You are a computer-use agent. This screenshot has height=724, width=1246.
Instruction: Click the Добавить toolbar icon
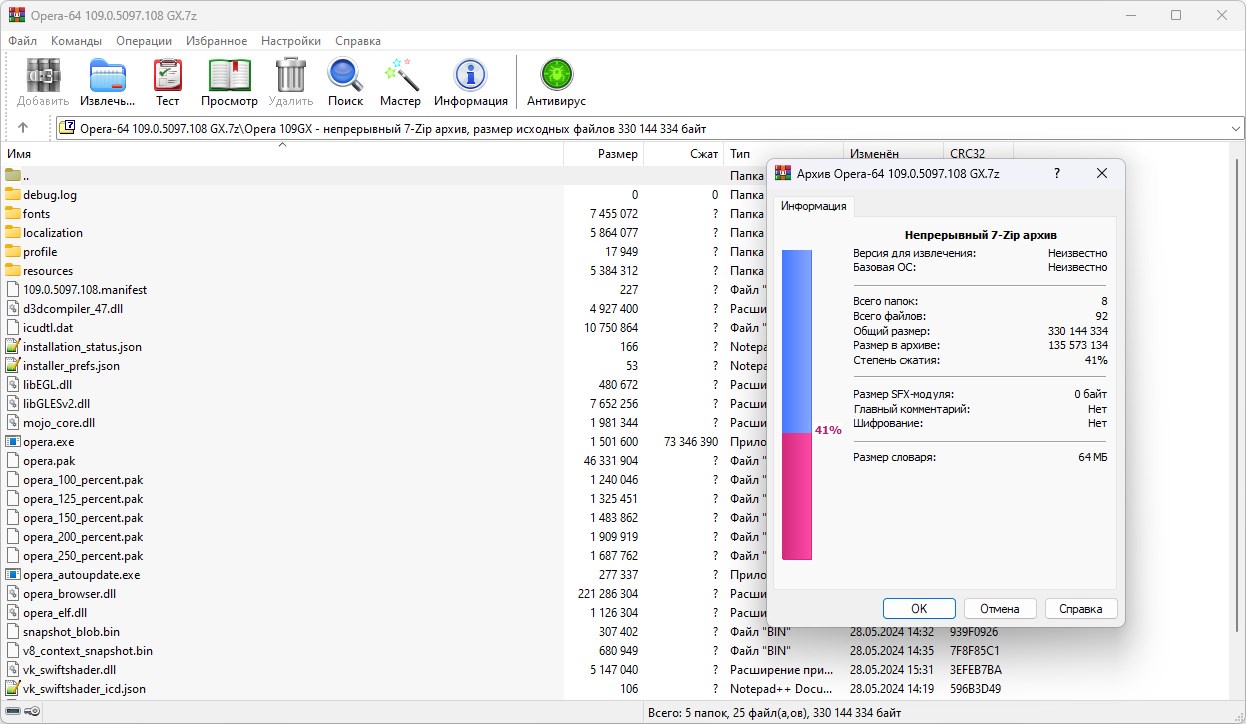click(43, 76)
